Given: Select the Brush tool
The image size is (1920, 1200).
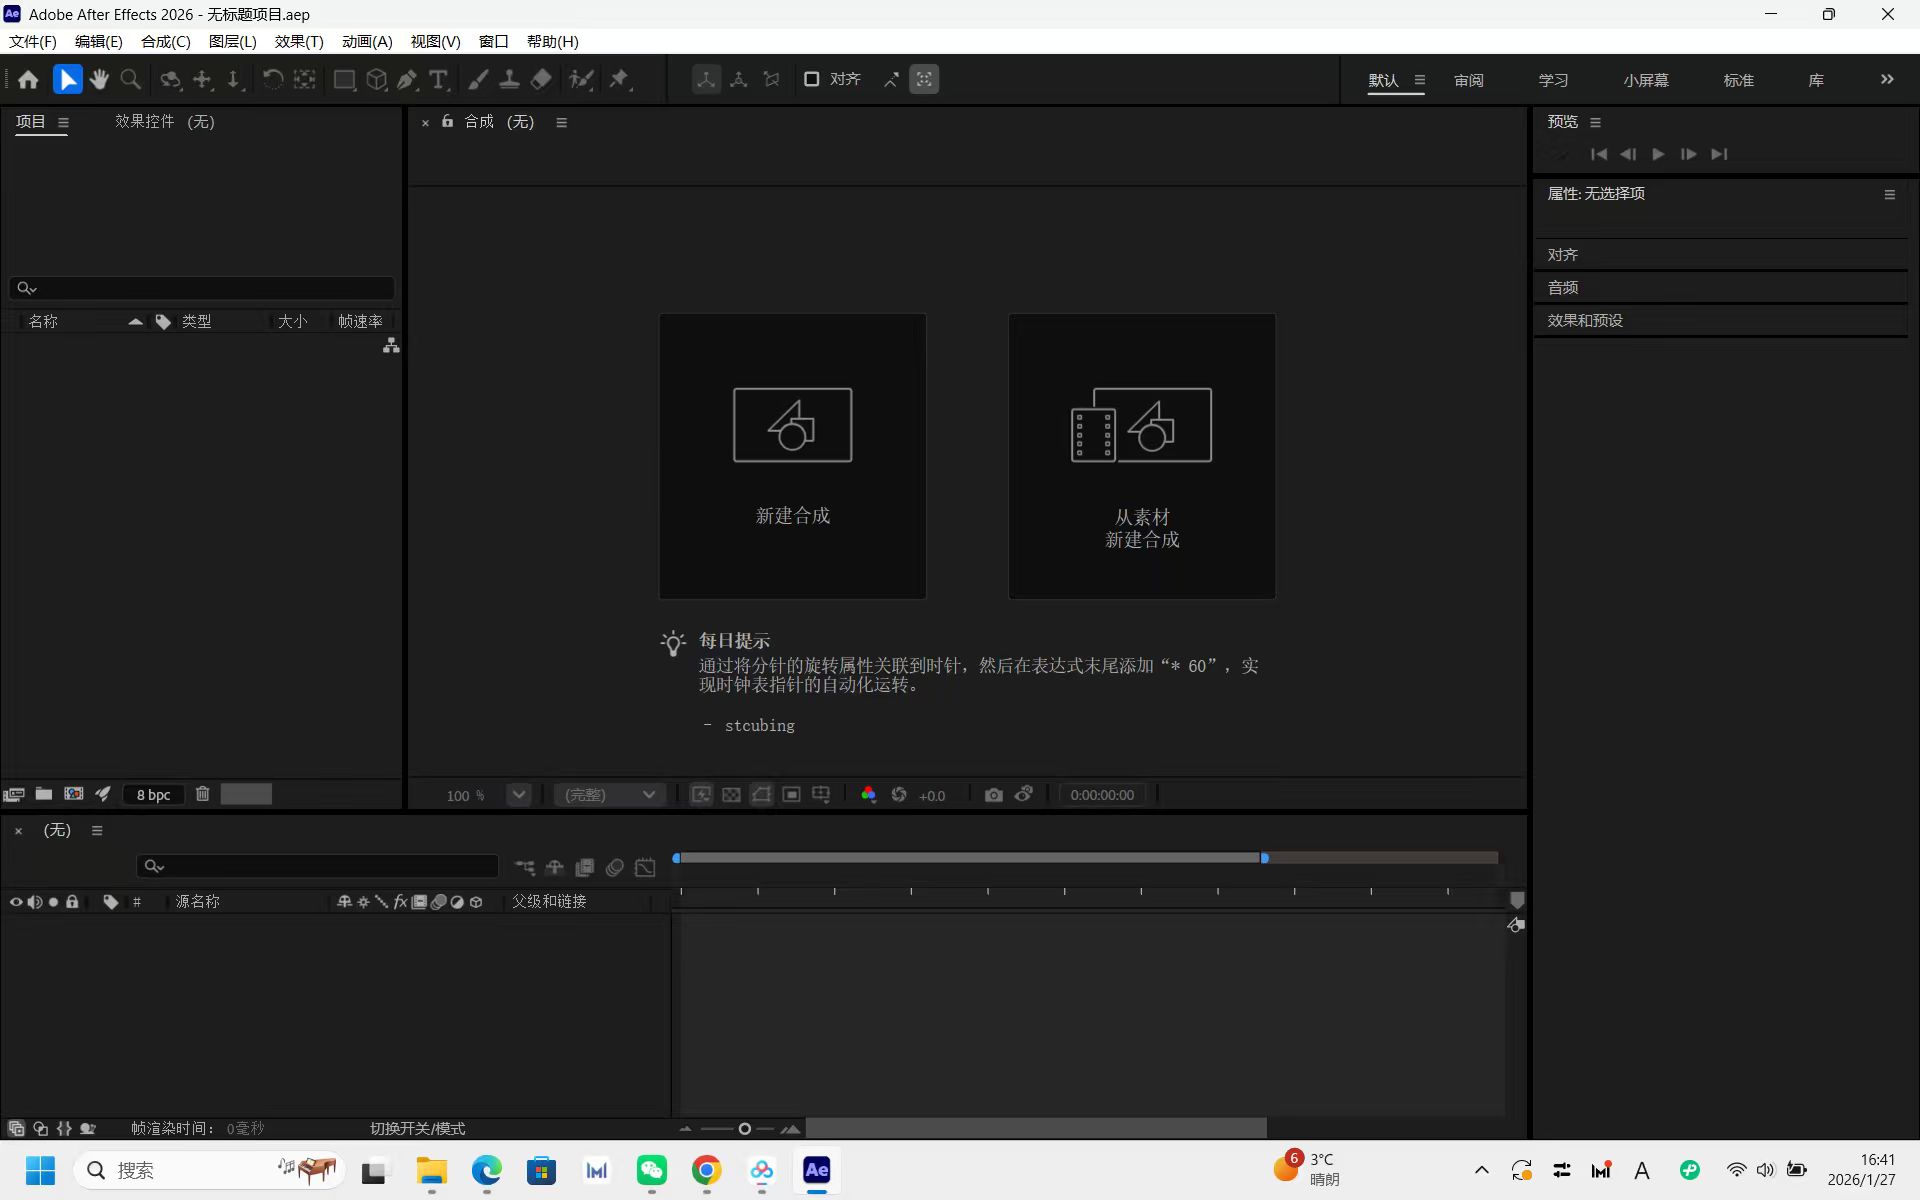Looking at the screenshot, I should pos(477,79).
